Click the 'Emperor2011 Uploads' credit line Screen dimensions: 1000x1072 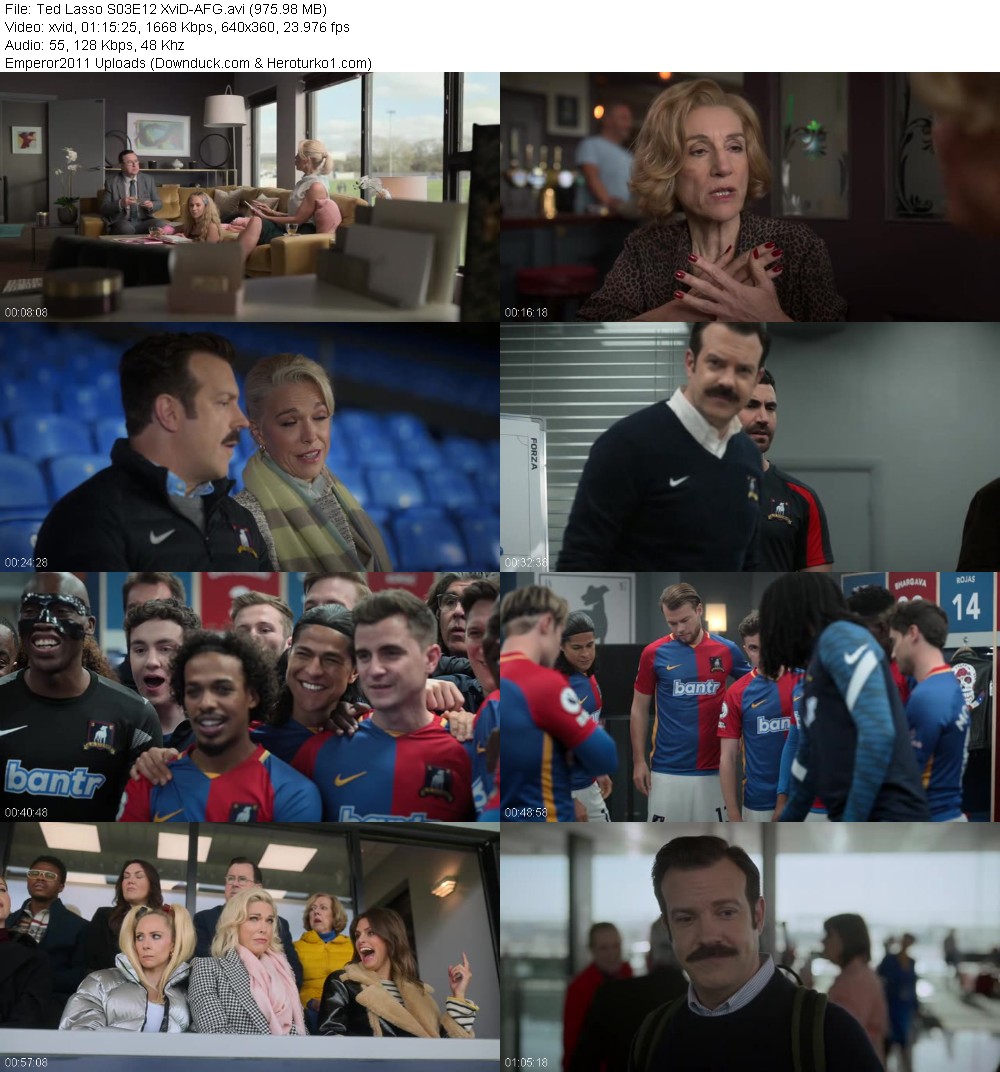[x=188, y=64]
